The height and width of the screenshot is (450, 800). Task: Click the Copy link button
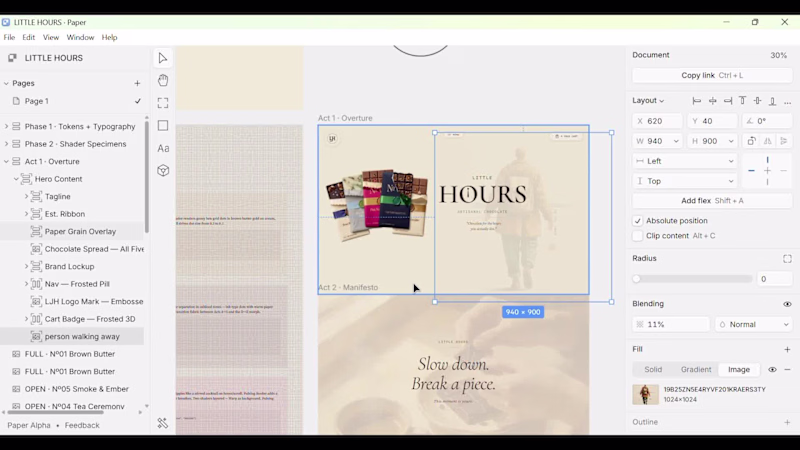point(712,76)
